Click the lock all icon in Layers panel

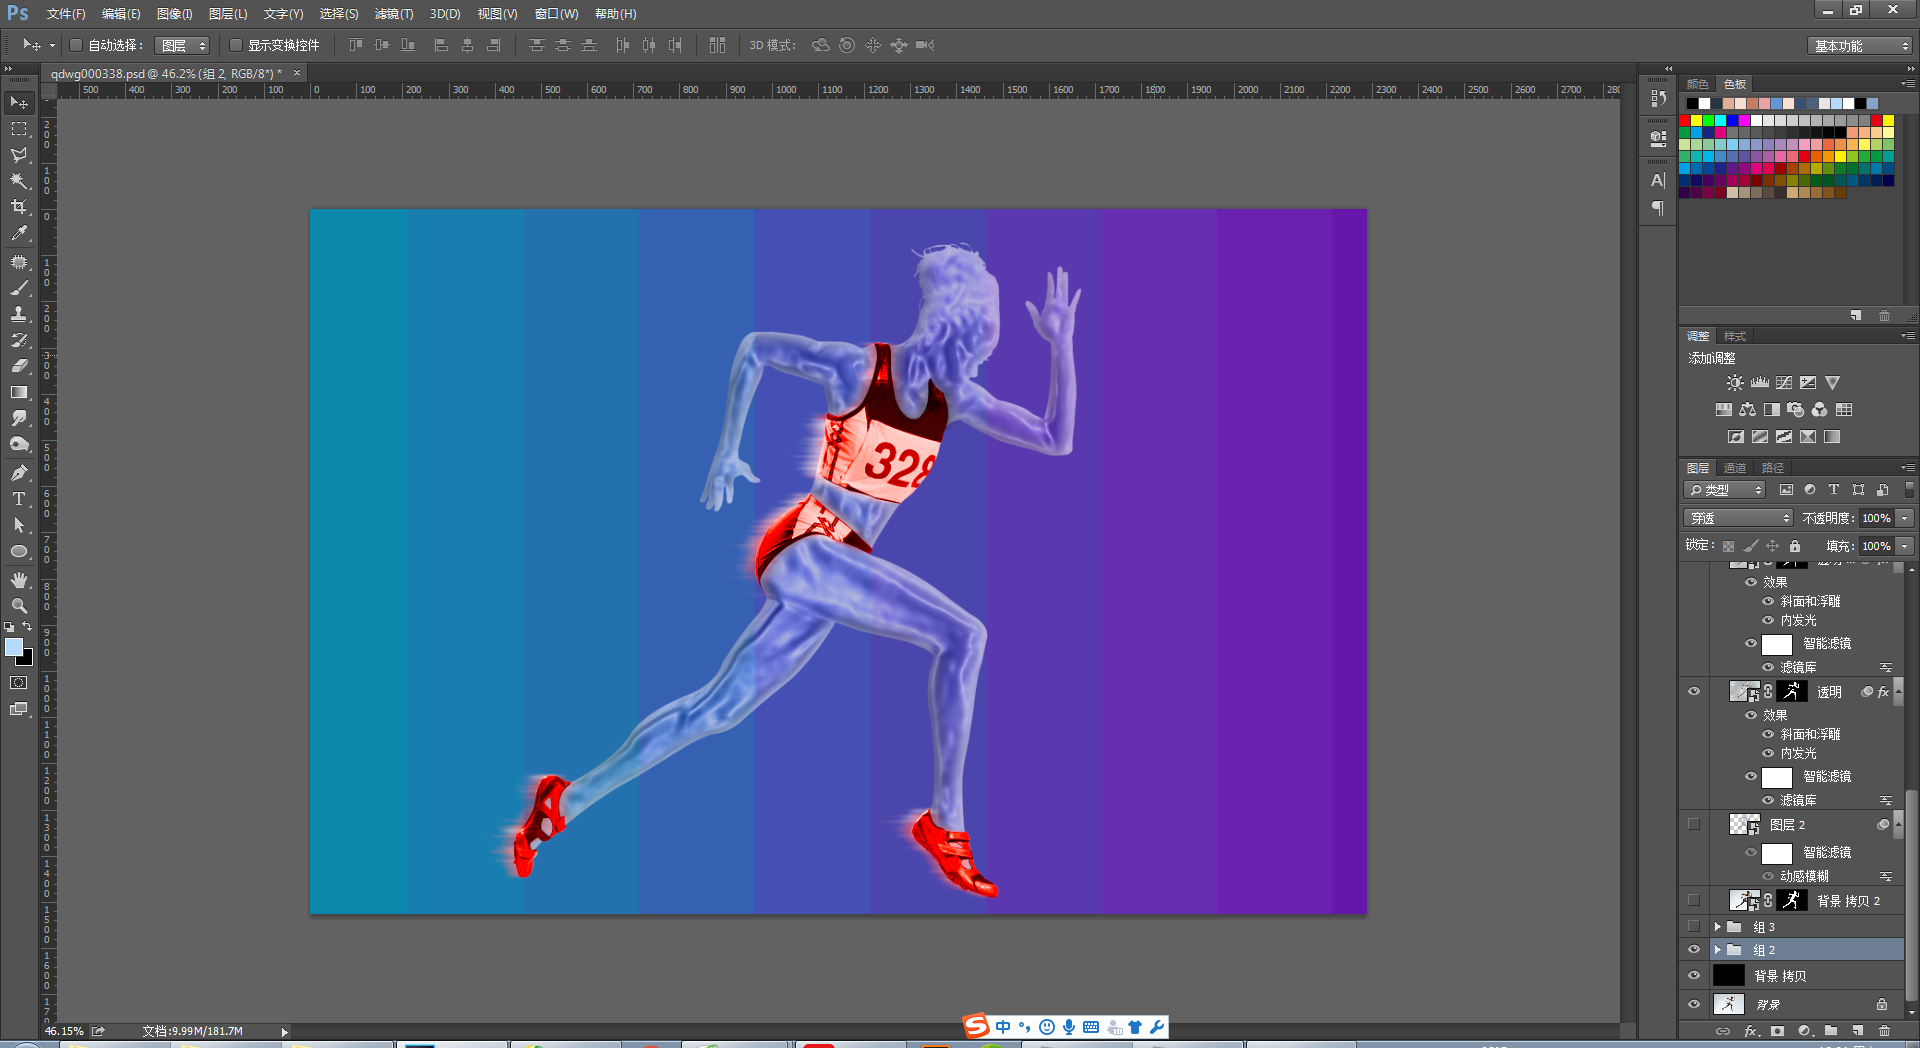pos(1795,546)
